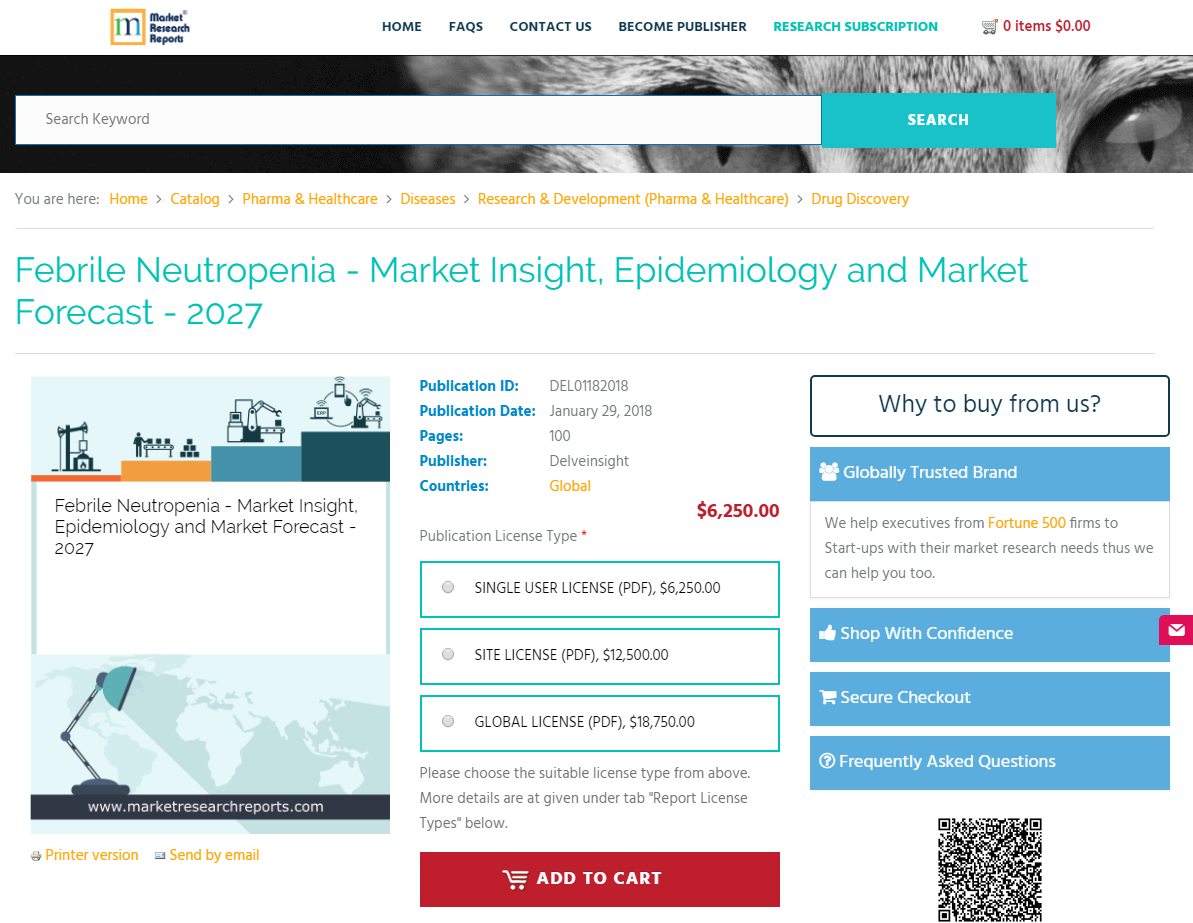This screenshot has height=923, width=1193.
Task: Follow the Research & Development breadcrumb link
Action: pos(633,199)
